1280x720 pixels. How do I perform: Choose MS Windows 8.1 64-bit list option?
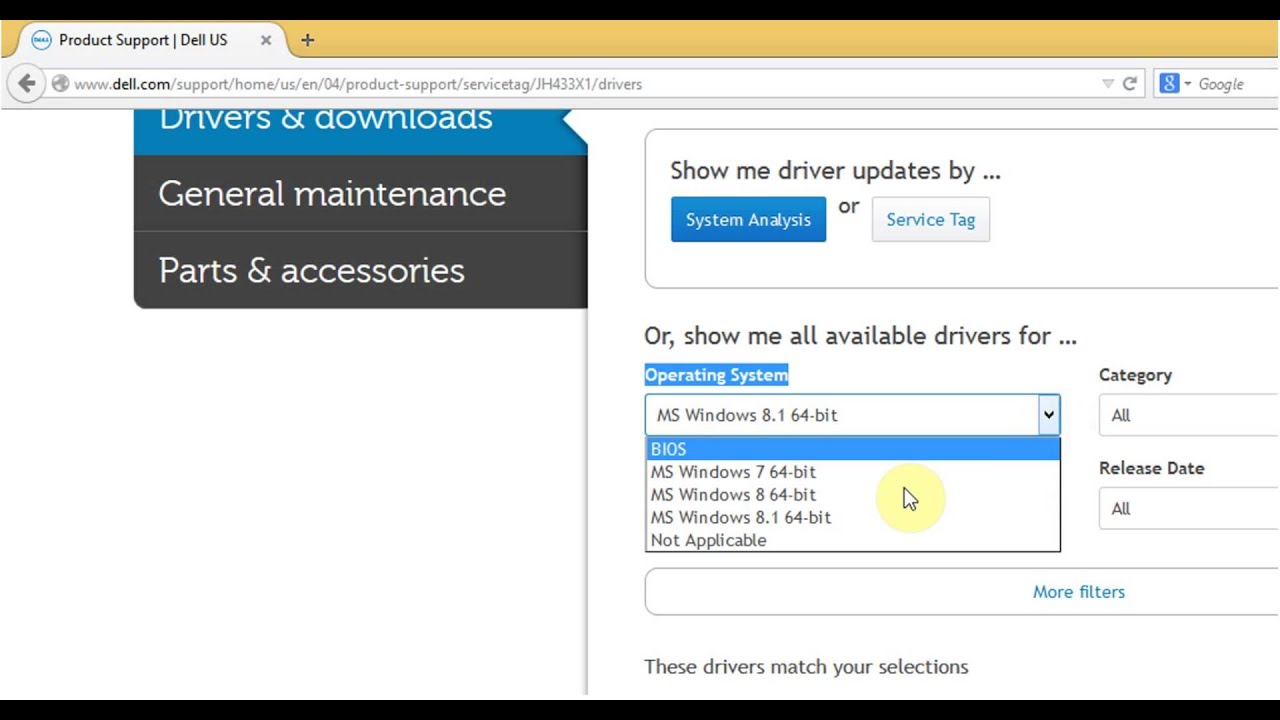(x=853, y=518)
